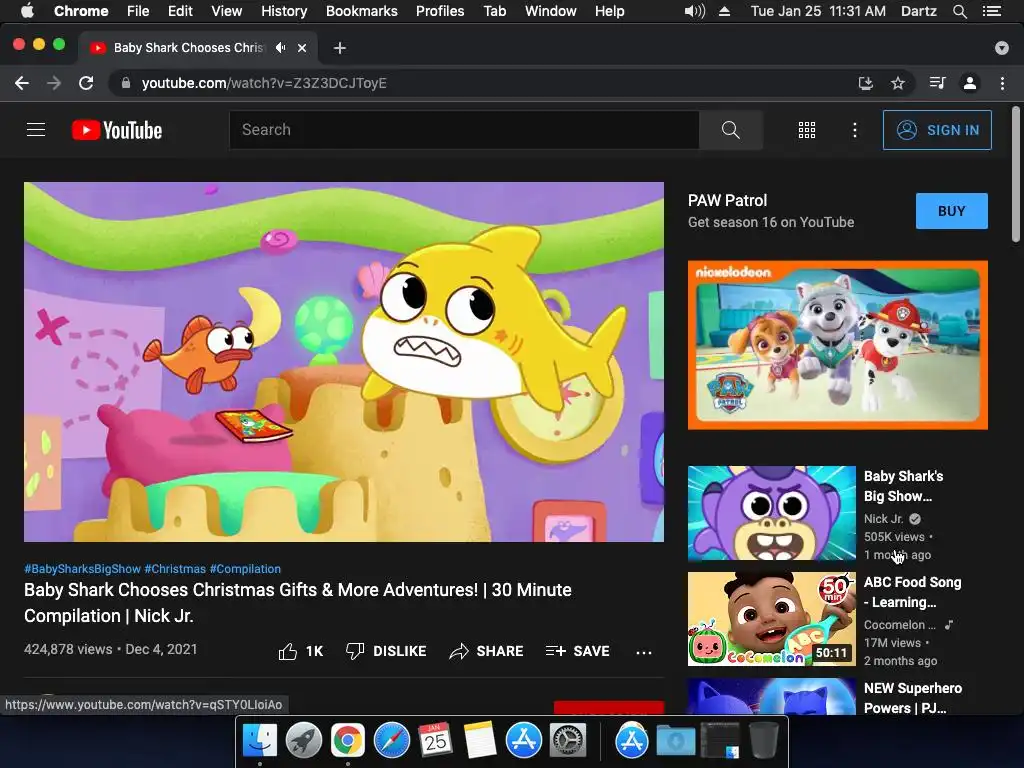1024x768 pixels.
Task: Bookmark this page with star
Action: [898, 83]
